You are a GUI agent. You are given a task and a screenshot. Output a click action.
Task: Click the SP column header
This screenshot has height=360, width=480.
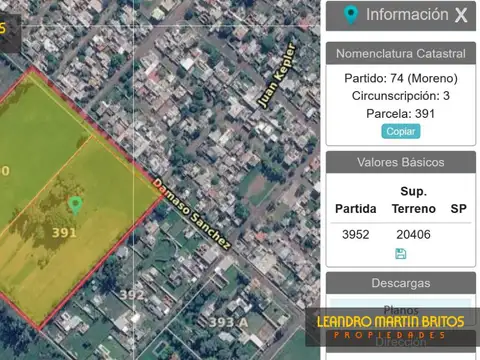(x=459, y=209)
